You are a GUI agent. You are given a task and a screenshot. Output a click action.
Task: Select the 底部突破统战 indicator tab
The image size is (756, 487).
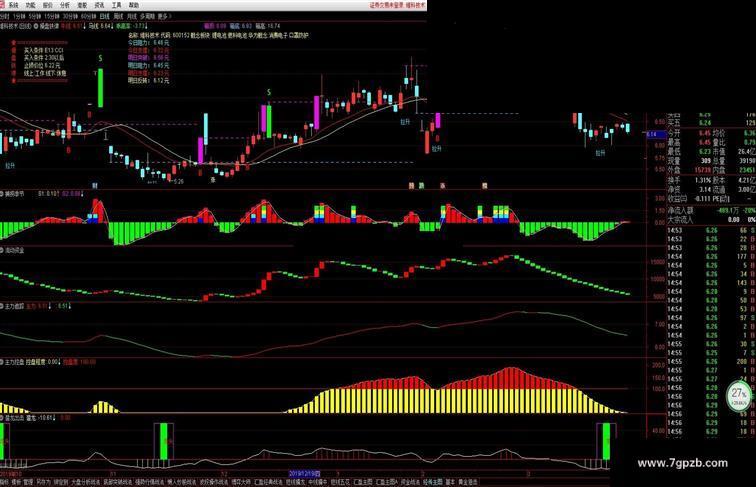pyautogui.click(x=118, y=482)
